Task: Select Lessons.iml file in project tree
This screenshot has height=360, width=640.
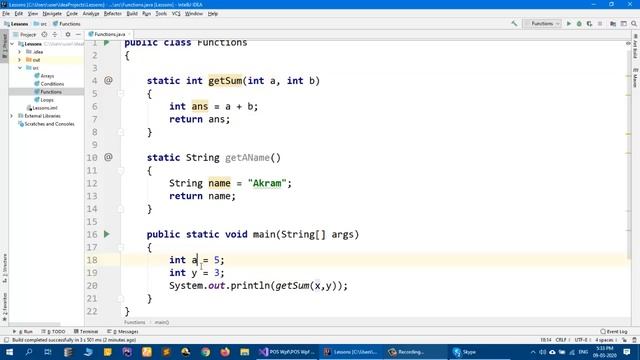Action: (42, 108)
